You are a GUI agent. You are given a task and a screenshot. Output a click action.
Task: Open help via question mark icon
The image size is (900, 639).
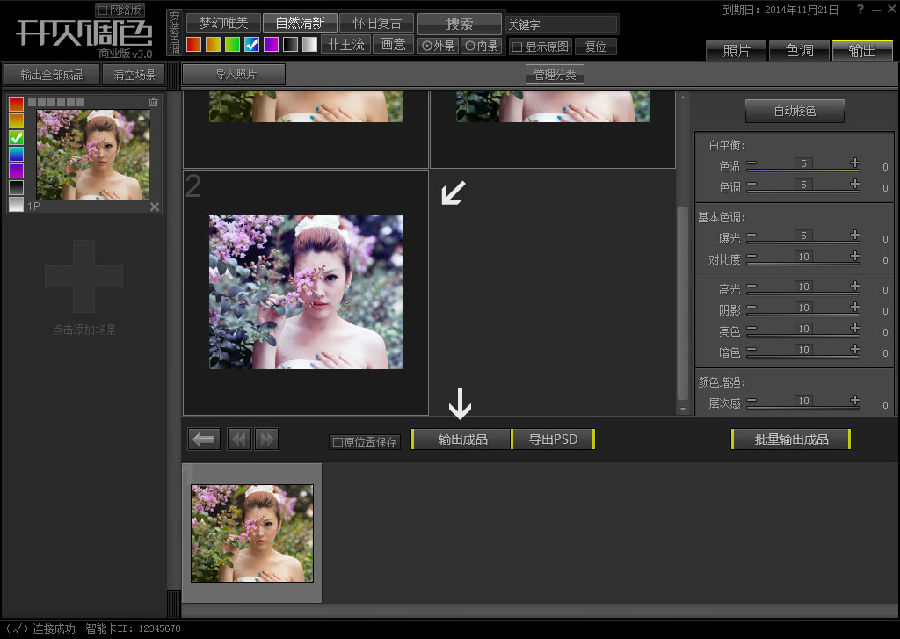pyautogui.click(x=860, y=9)
